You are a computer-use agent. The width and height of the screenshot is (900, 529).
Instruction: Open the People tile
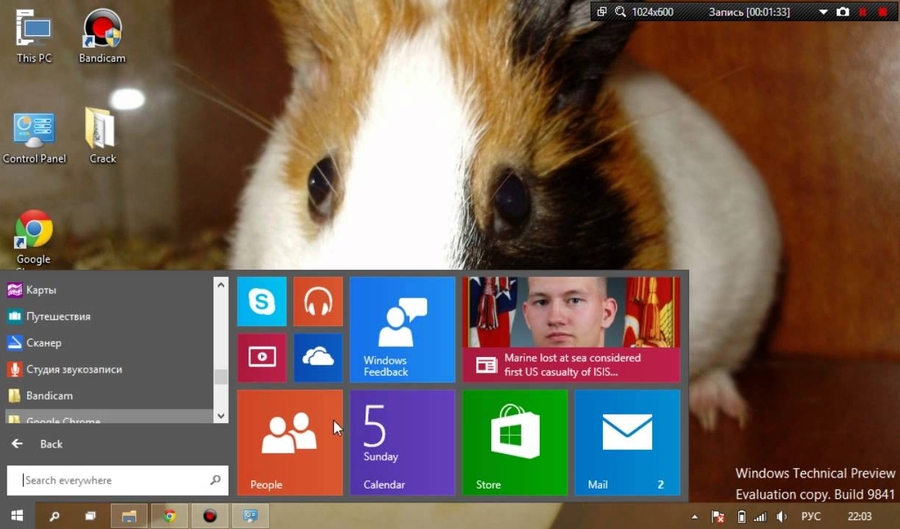289,441
